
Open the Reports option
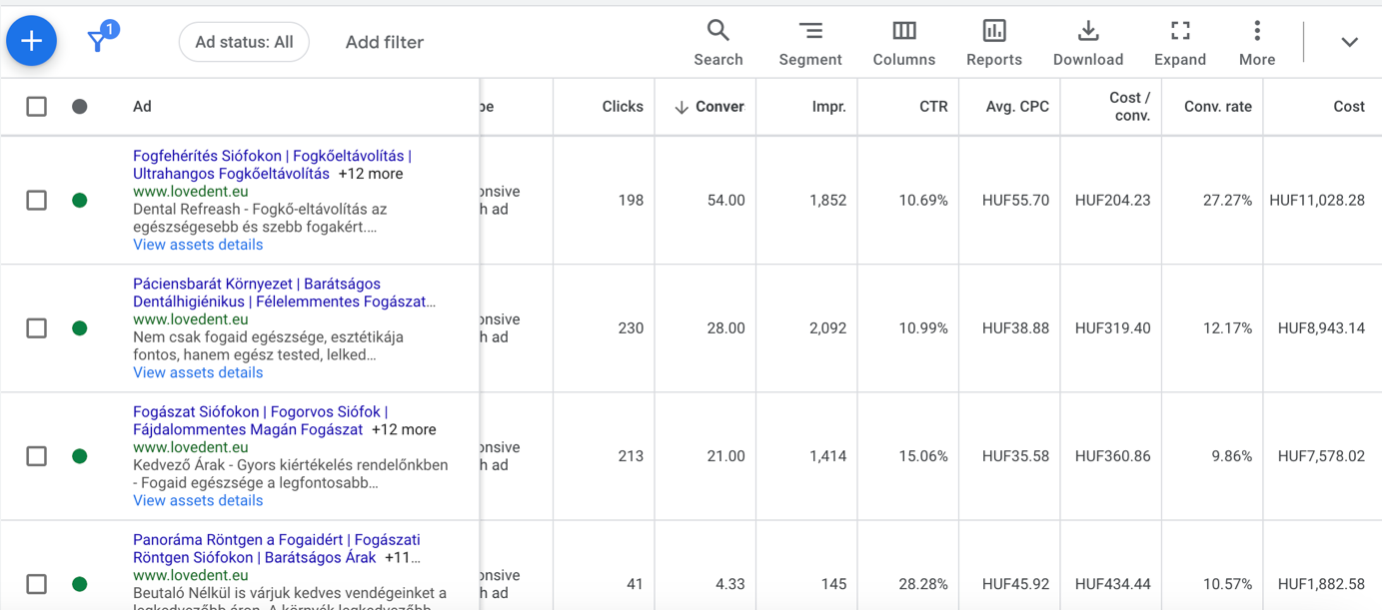pos(994,43)
